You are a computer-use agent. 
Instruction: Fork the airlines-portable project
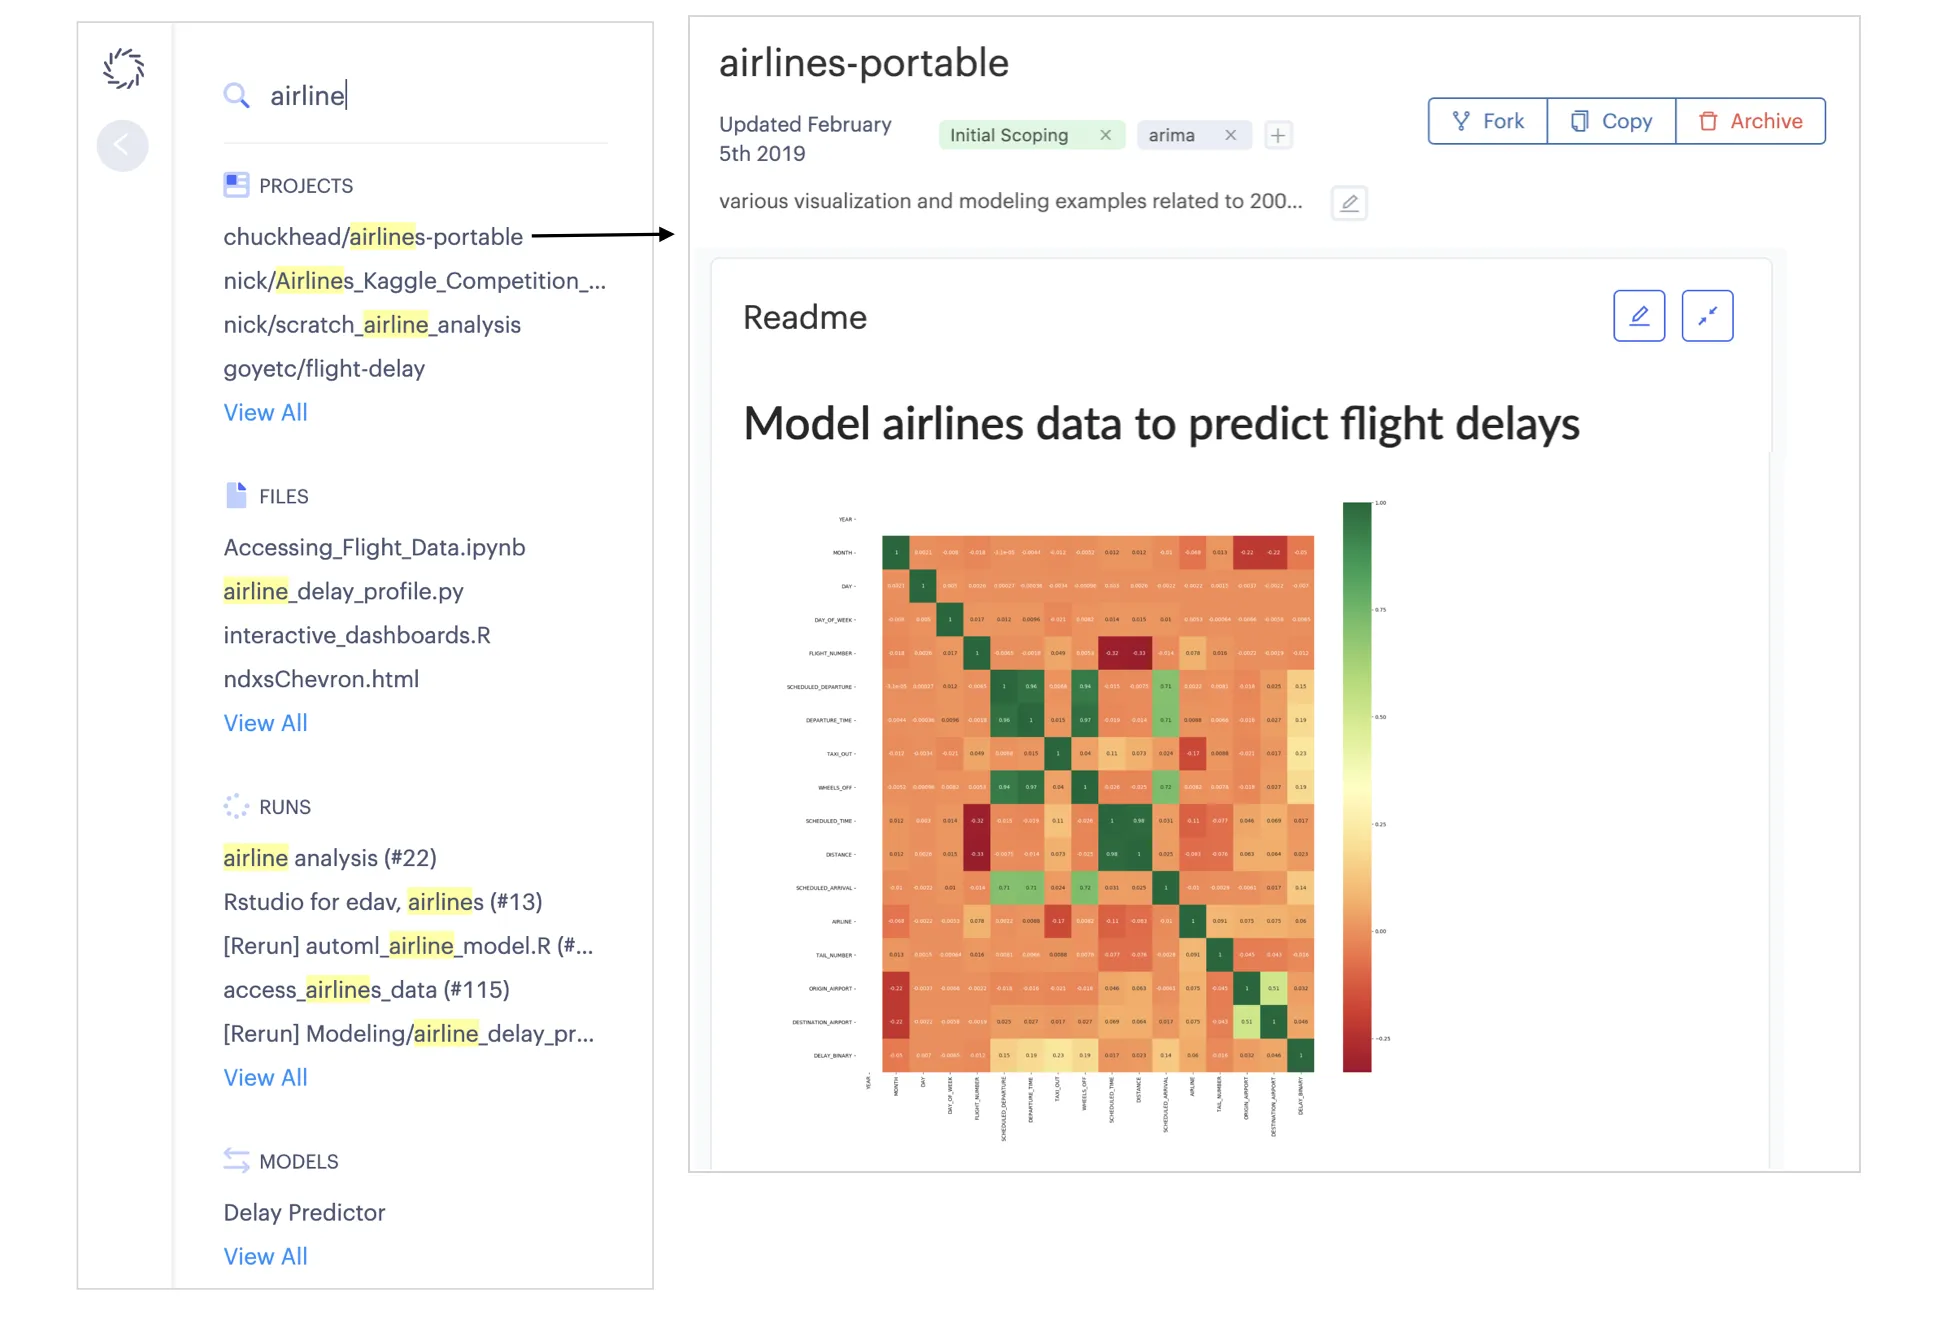pos(1488,121)
